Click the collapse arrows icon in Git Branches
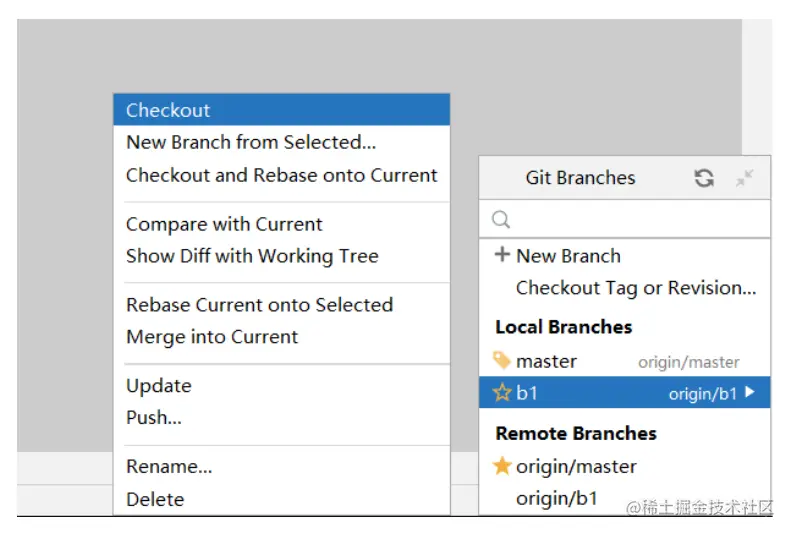791x534 pixels. point(745,178)
